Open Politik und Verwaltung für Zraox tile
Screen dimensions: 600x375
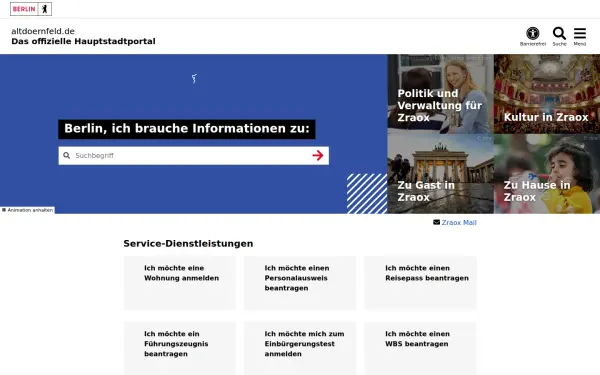coord(440,94)
